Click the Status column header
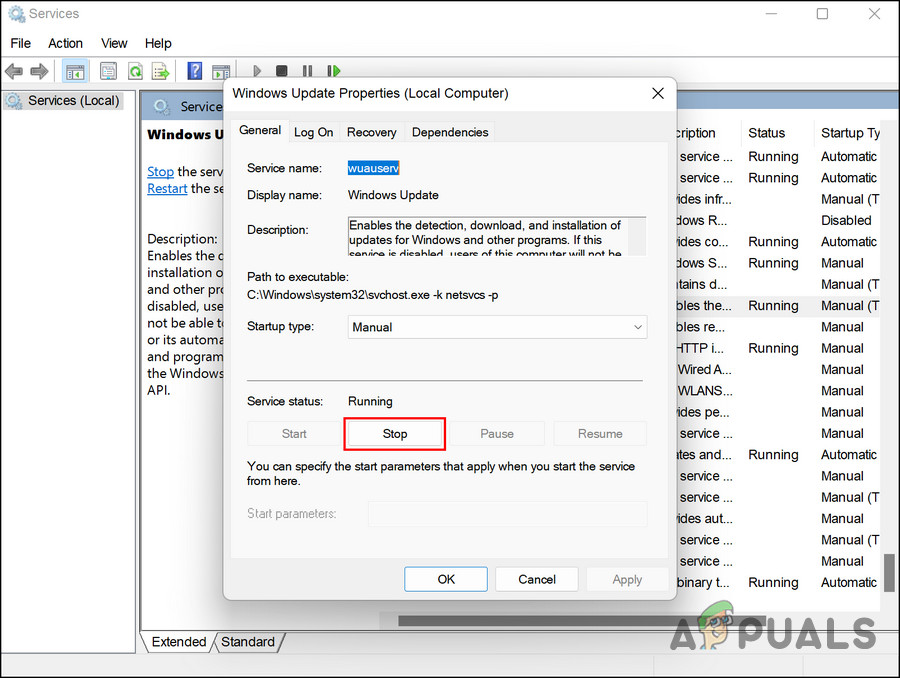Image resolution: width=900 pixels, height=678 pixels. tap(766, 133)
